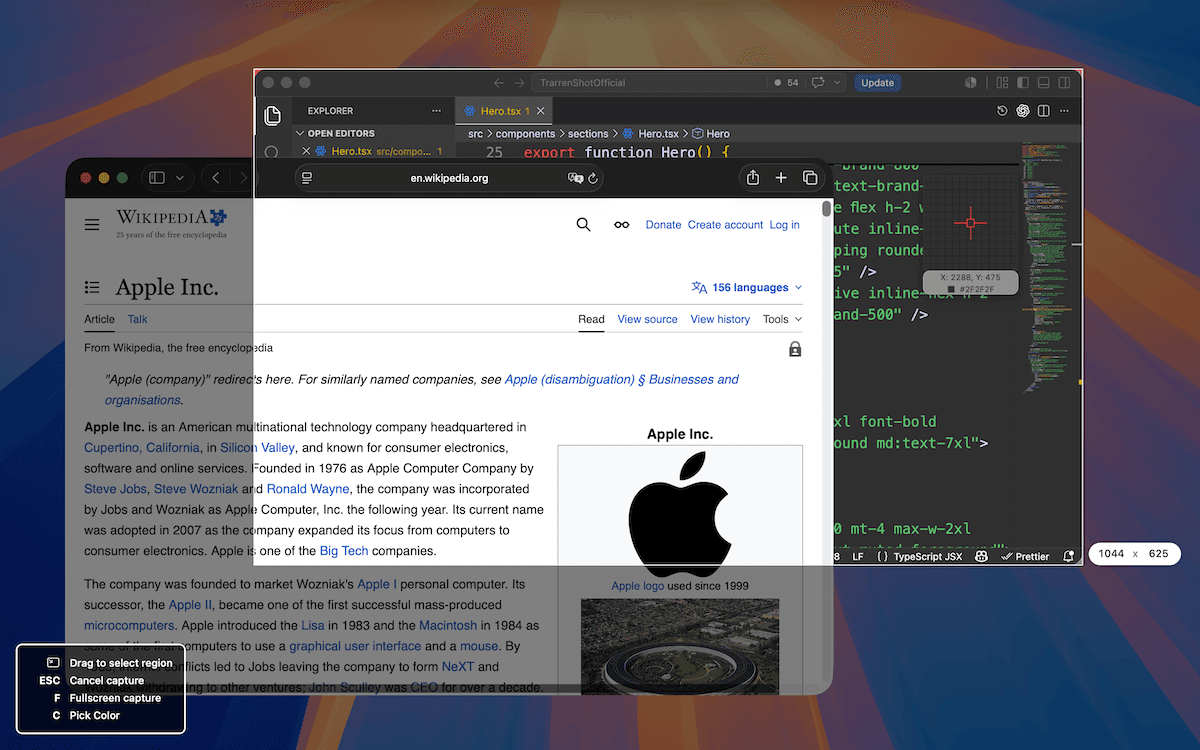Expand the Tools dropdown
Image resolution: width=1200 pixels, height=750 pixels.
[x=782, y=319]
